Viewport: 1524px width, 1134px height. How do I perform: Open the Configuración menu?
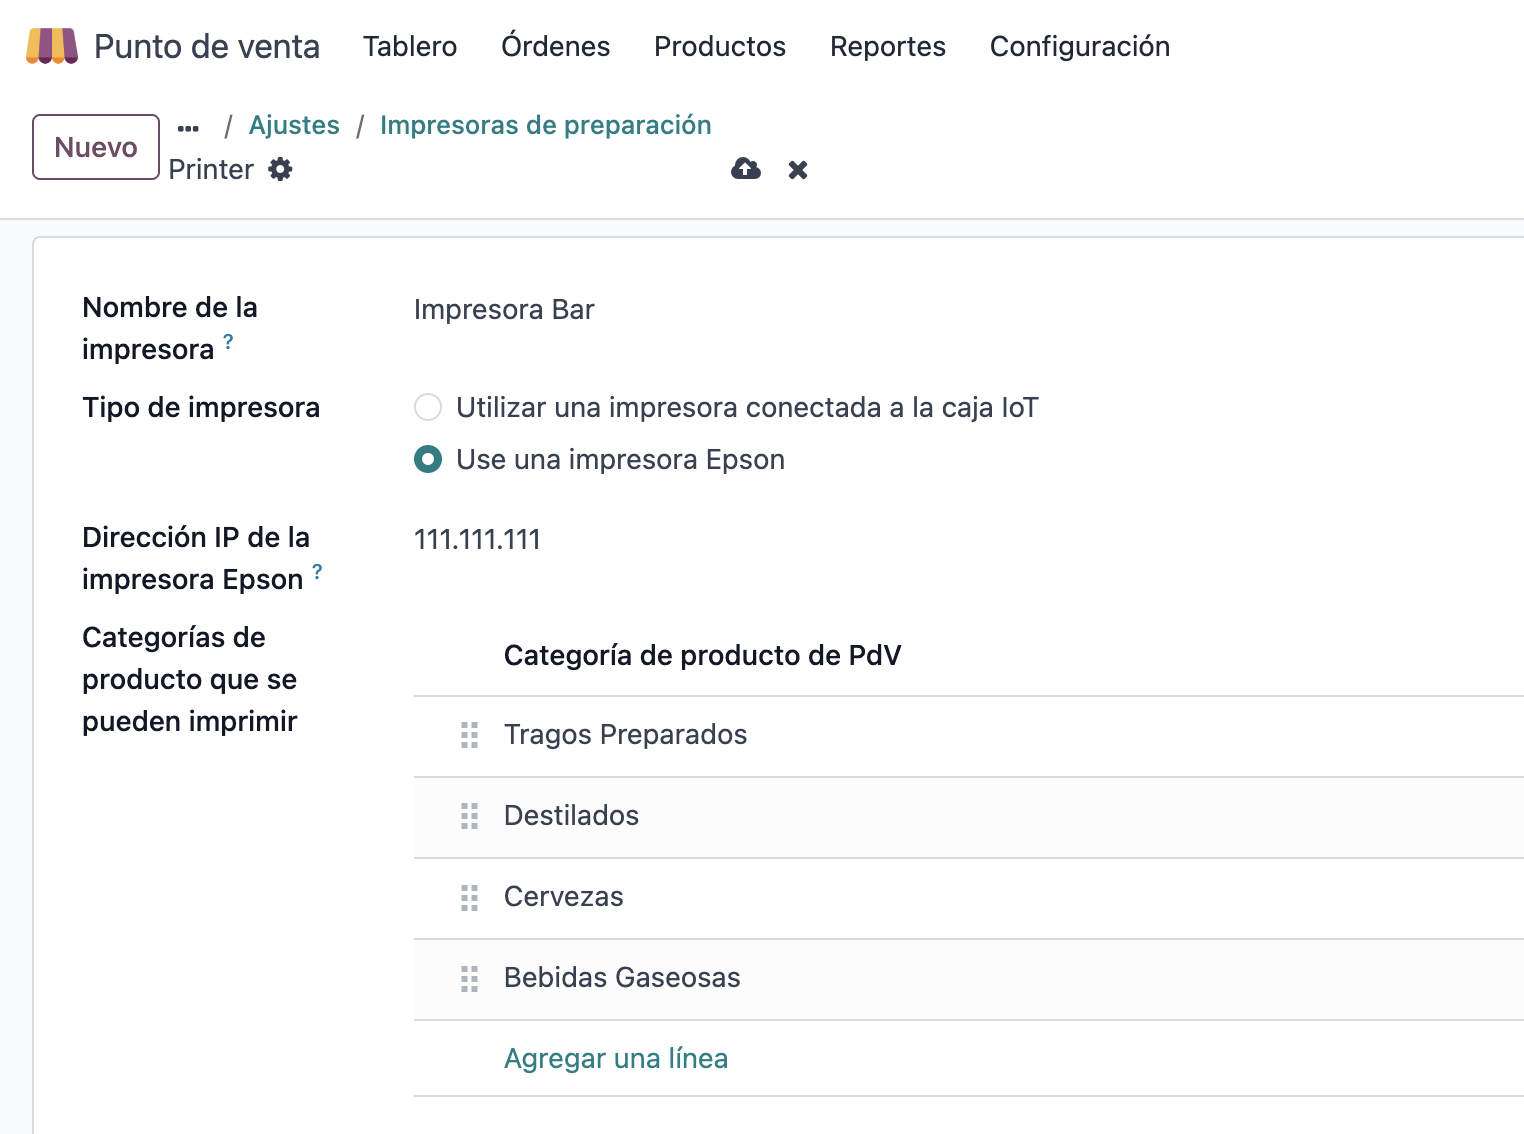coord(1079,46)
